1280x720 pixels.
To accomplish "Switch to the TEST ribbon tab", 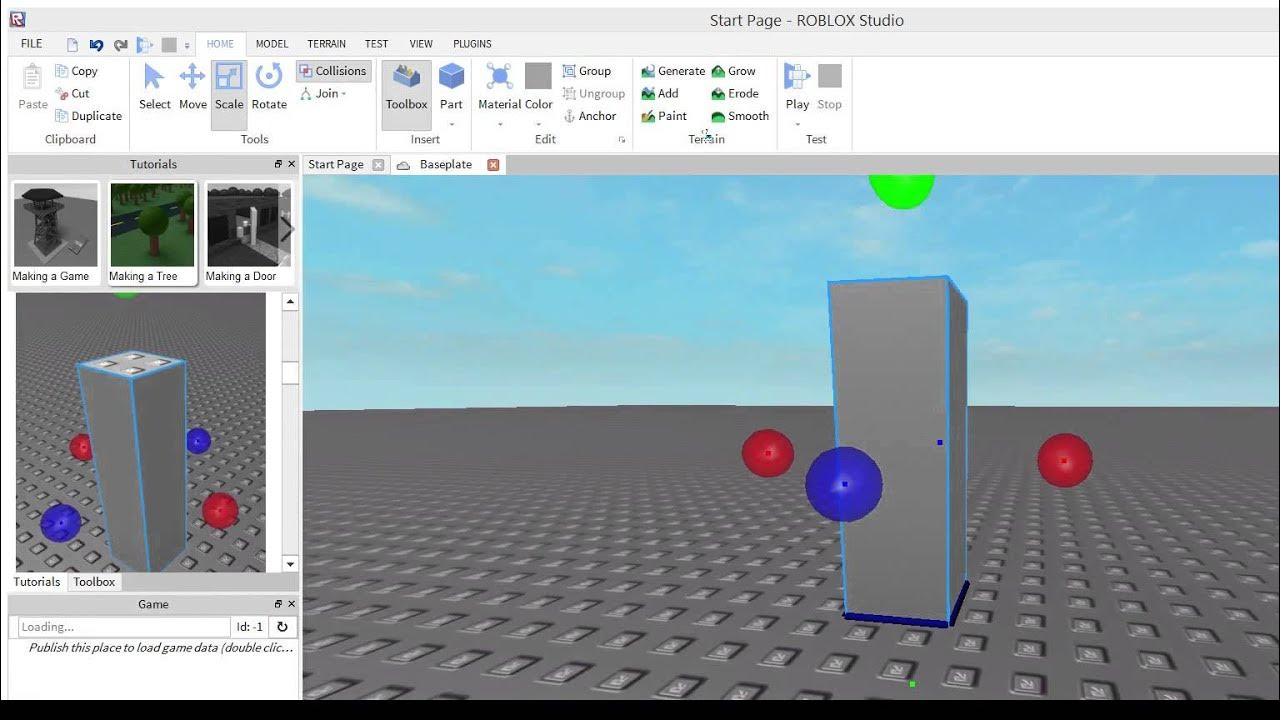I will pos(376,44).
